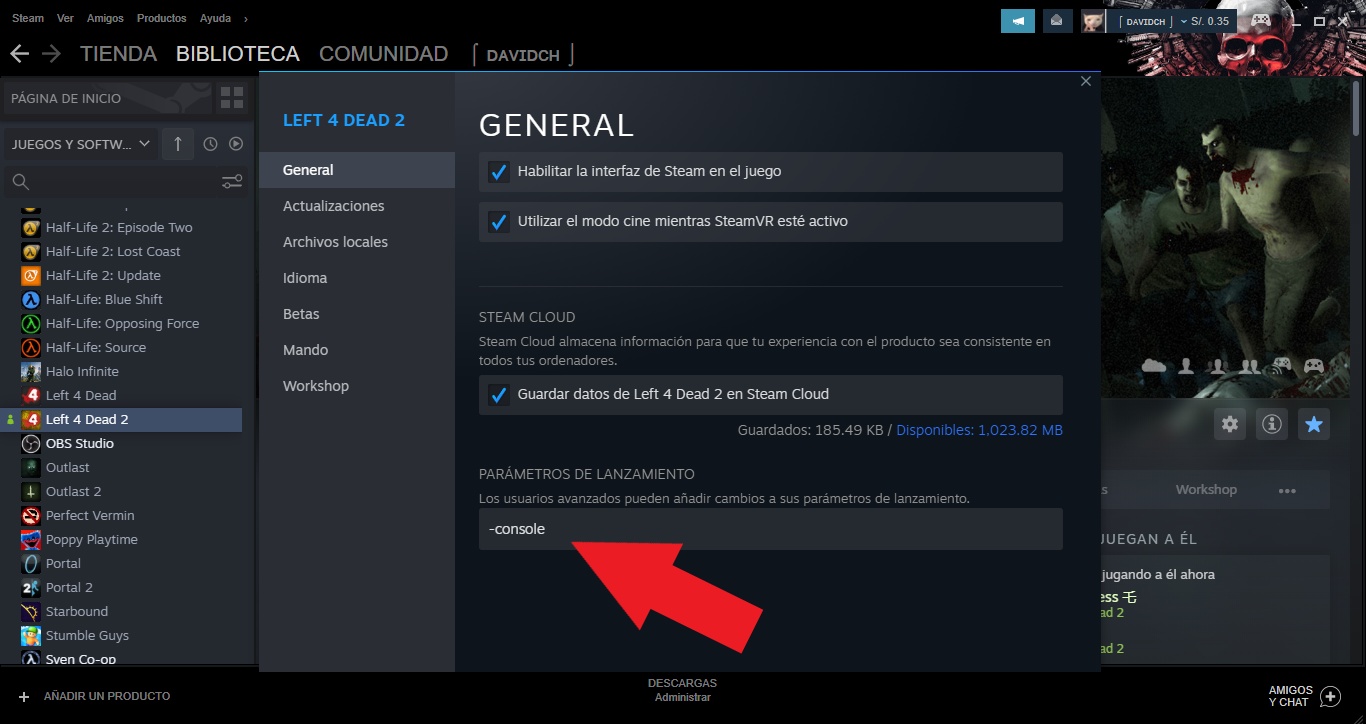
Task: Open the Amigos menu
Action: [106, 18]
